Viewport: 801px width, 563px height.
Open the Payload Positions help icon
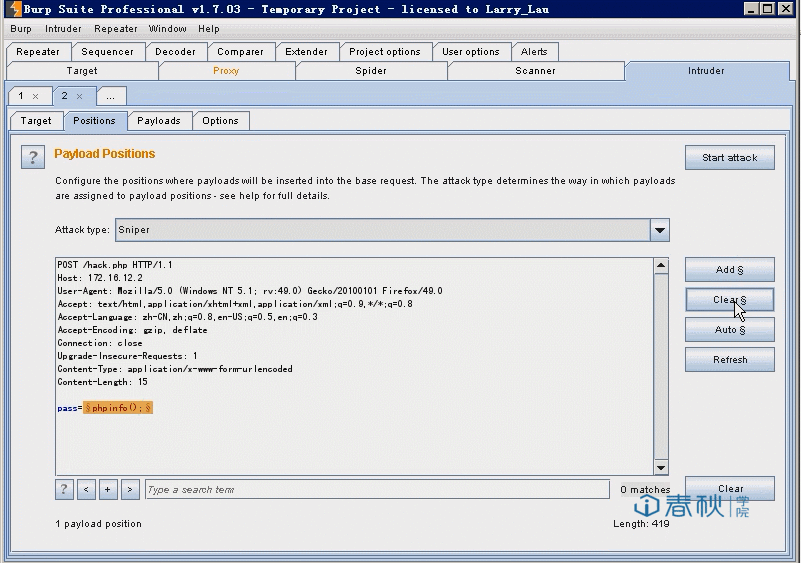(33, 157)
